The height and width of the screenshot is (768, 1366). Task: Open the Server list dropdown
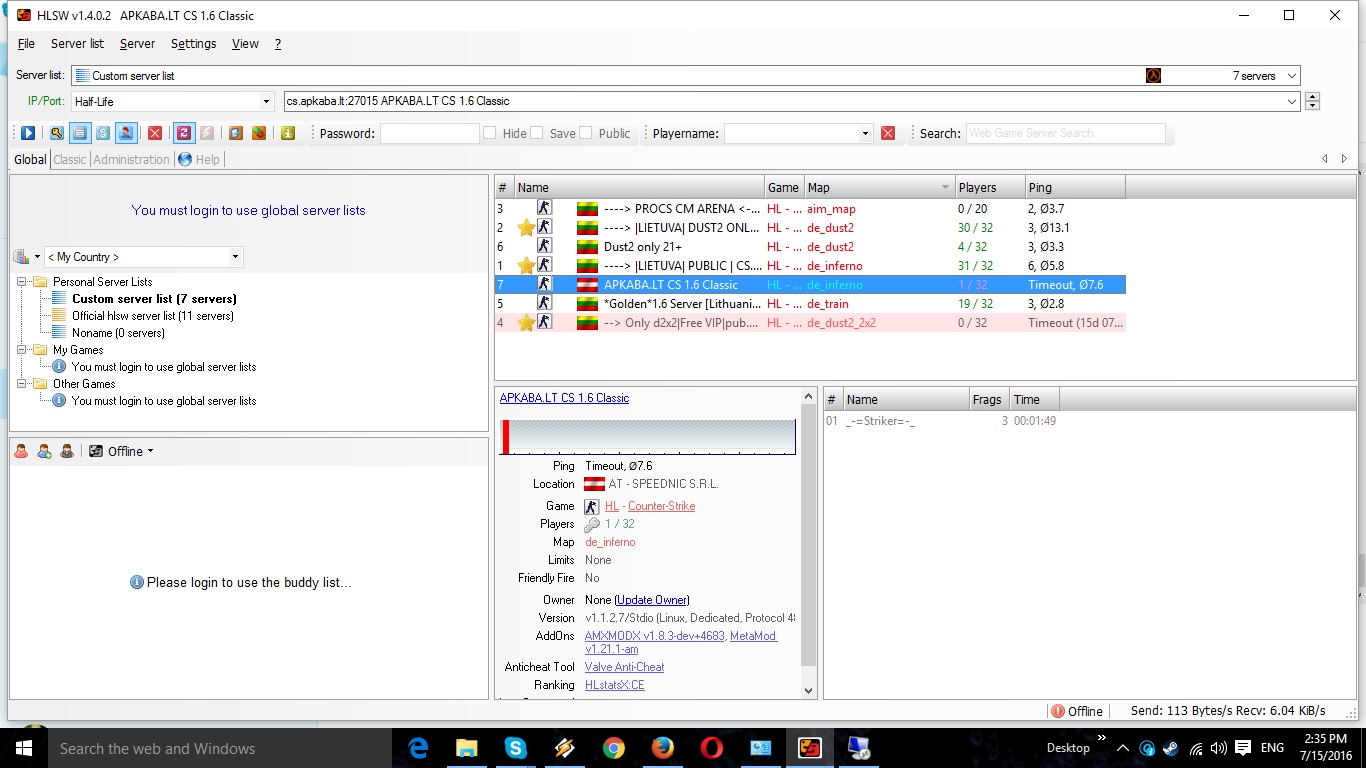pos(1291,76)
